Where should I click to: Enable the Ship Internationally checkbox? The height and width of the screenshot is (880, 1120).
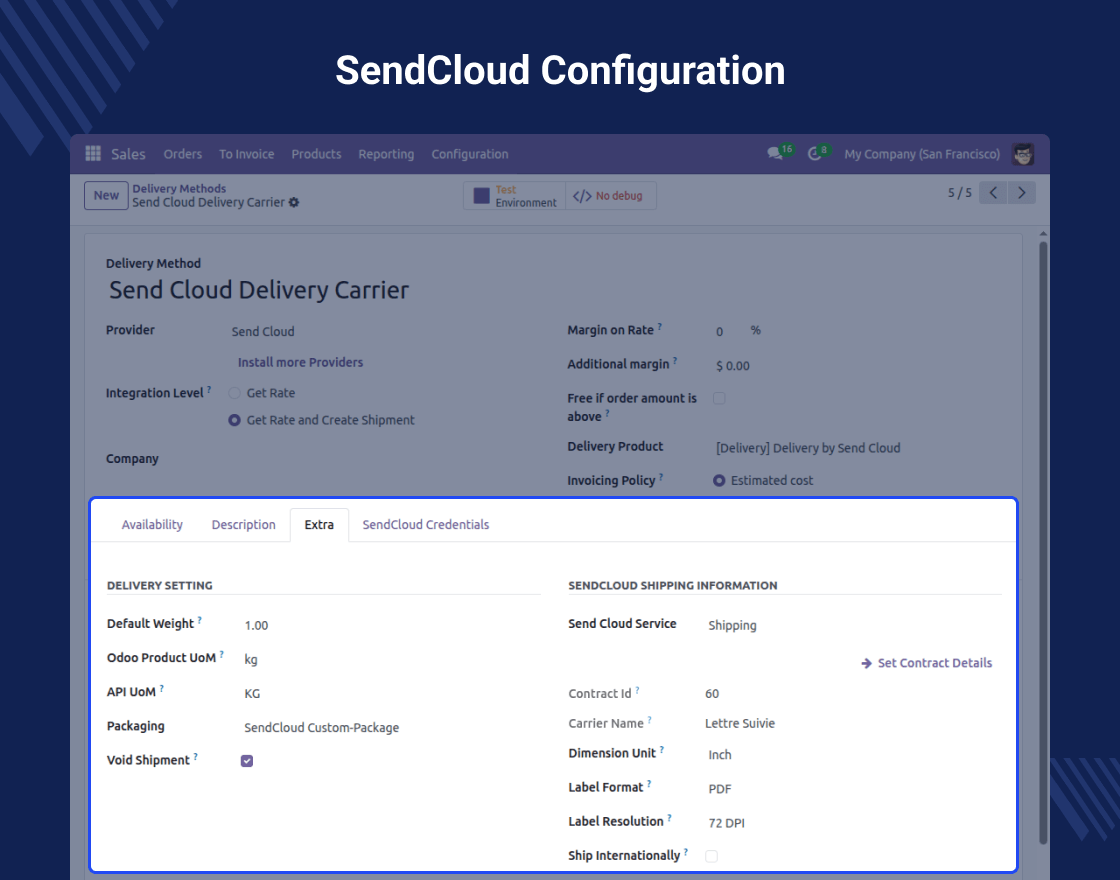[712, 856]
